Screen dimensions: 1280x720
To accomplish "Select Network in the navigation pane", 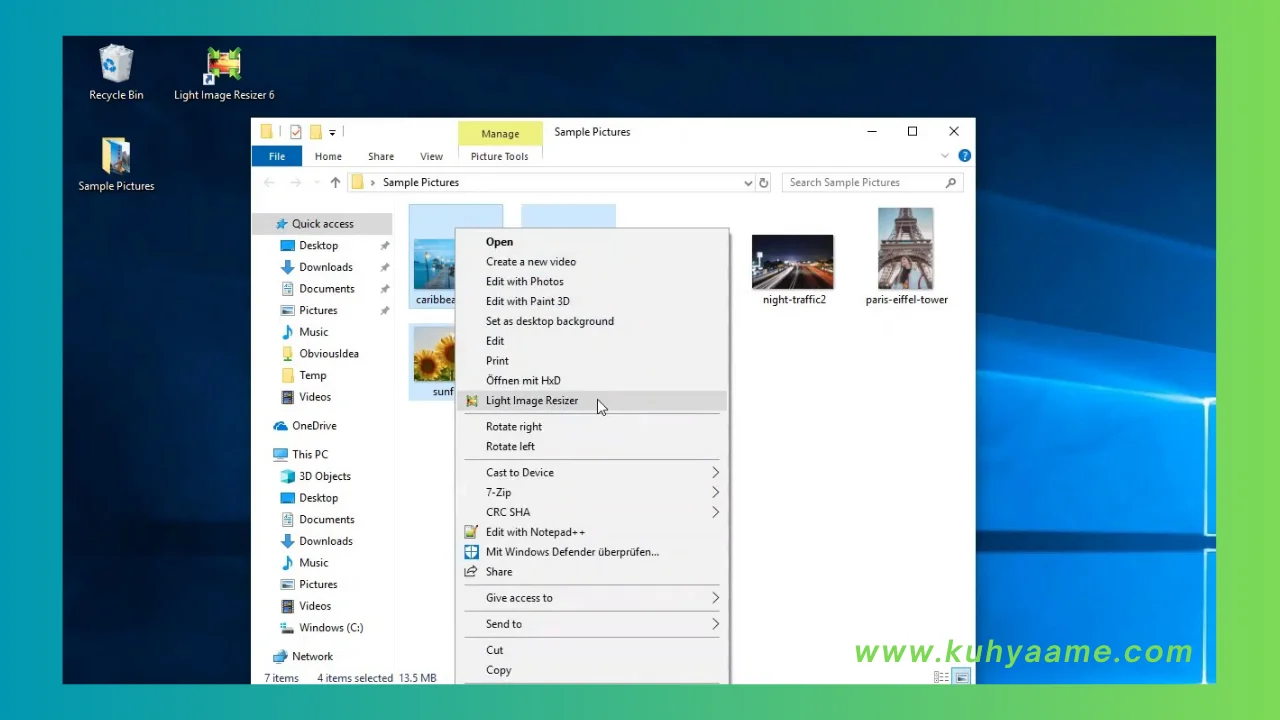I will tap(312, 657).
